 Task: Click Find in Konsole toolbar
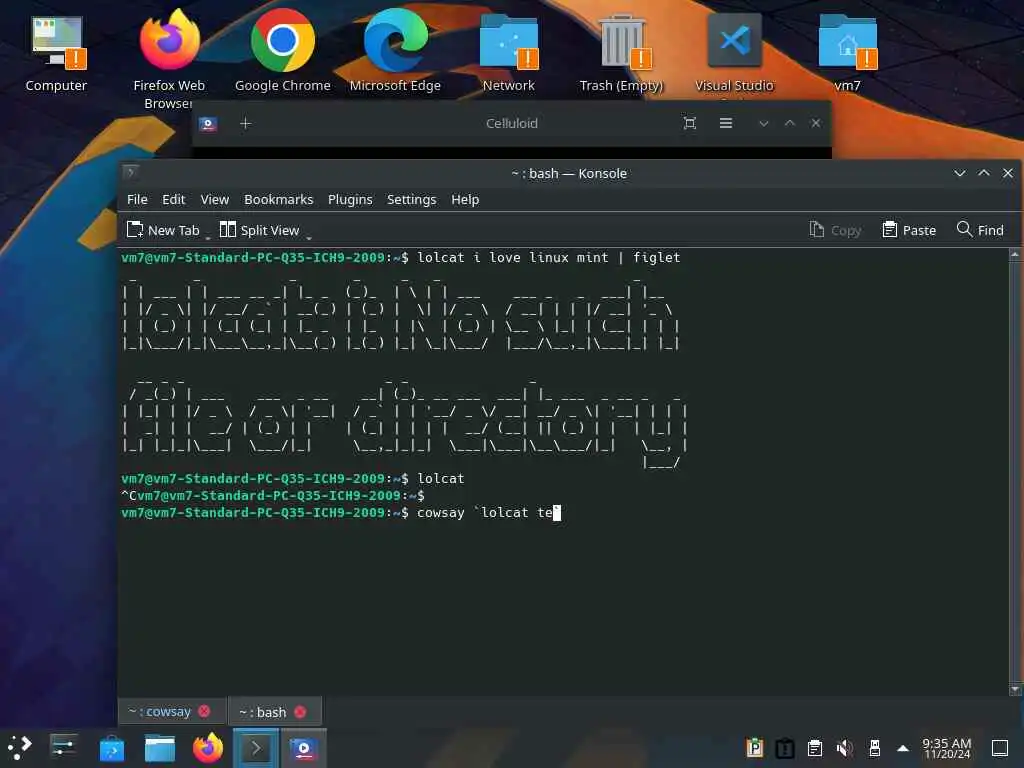pos(980,230)
